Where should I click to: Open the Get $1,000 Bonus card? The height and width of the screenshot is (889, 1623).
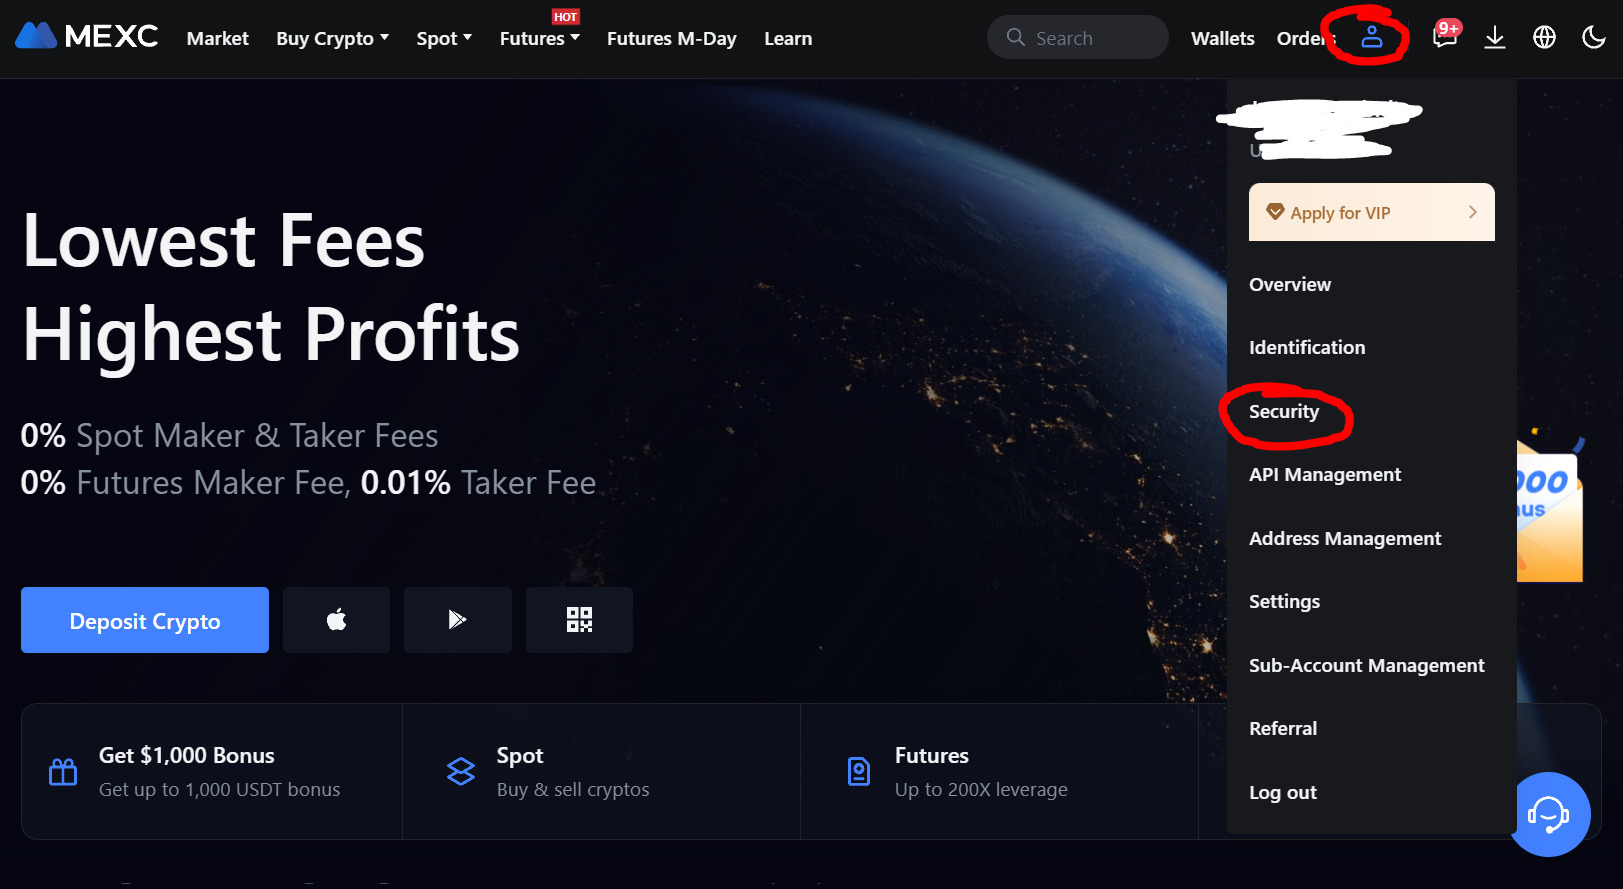[211, 771]
